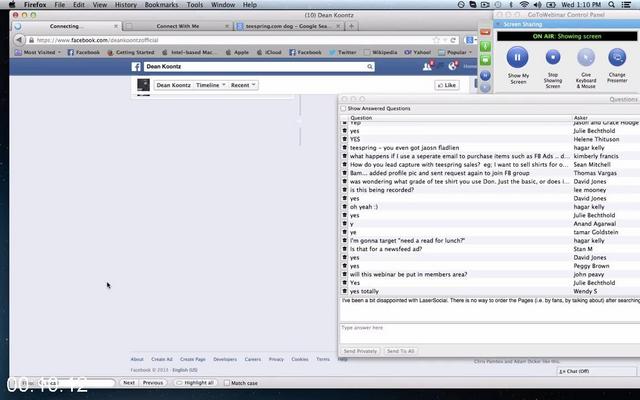Click the iCloud bookmark
640x400 pixels.
coord(269,52)
